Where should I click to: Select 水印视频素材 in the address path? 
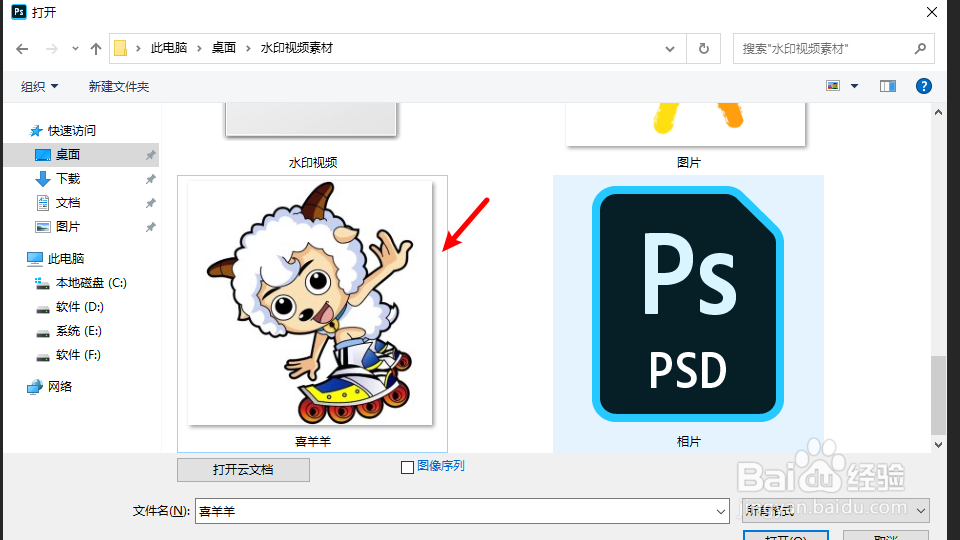click(296, 48)
